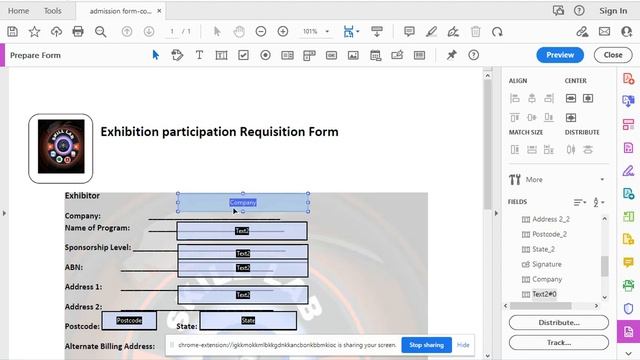Edit the page number box
The height and width of the screenshot is (360, 640).
(172, 31)
